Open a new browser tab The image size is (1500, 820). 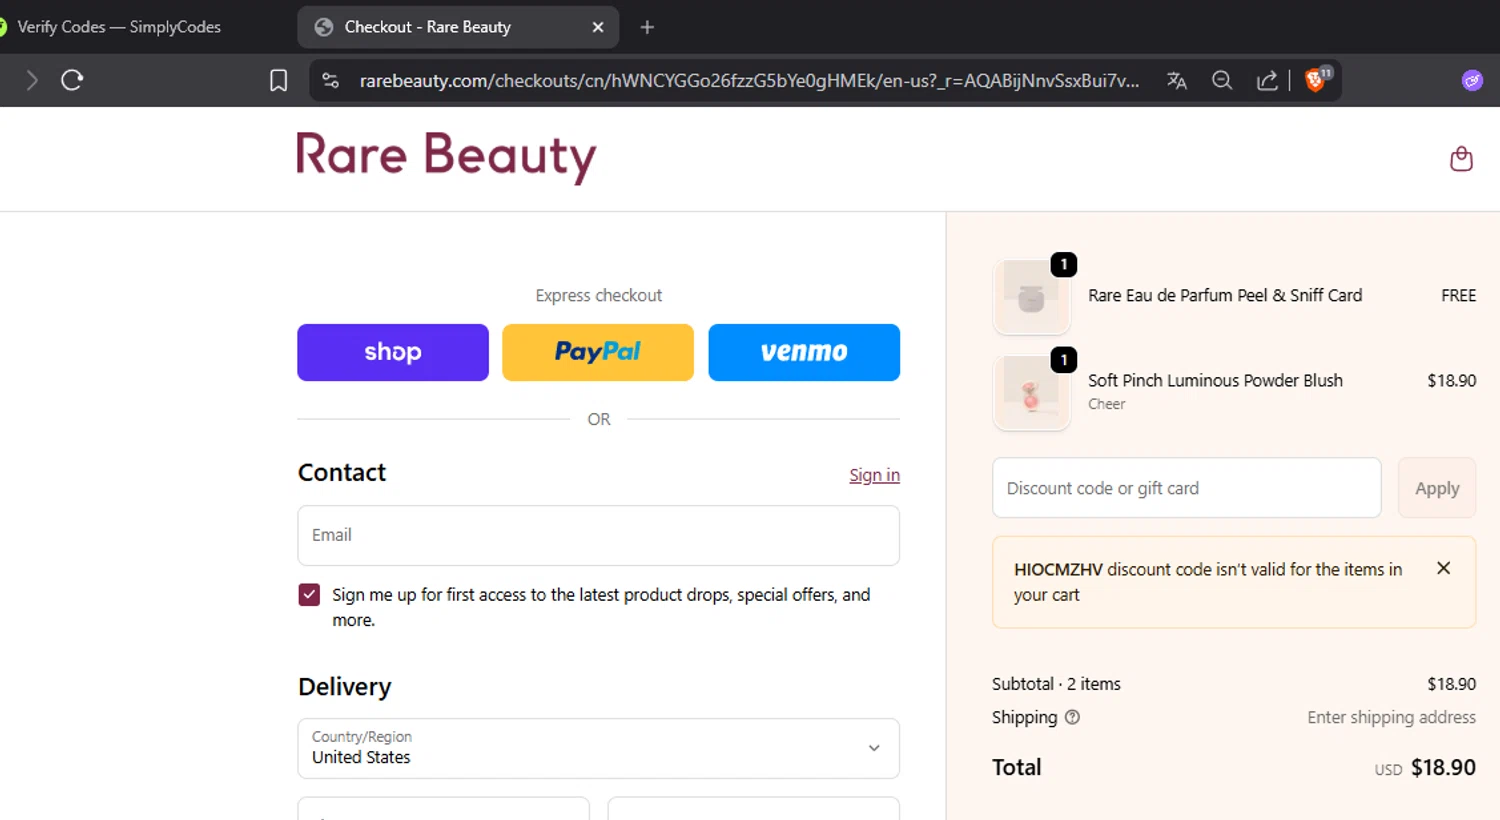point(647,27)
